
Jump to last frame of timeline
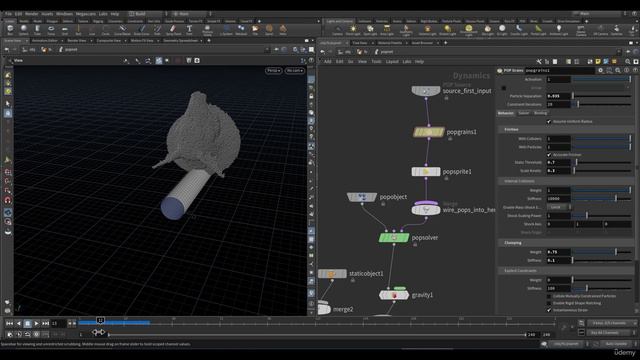coord(45,323)
